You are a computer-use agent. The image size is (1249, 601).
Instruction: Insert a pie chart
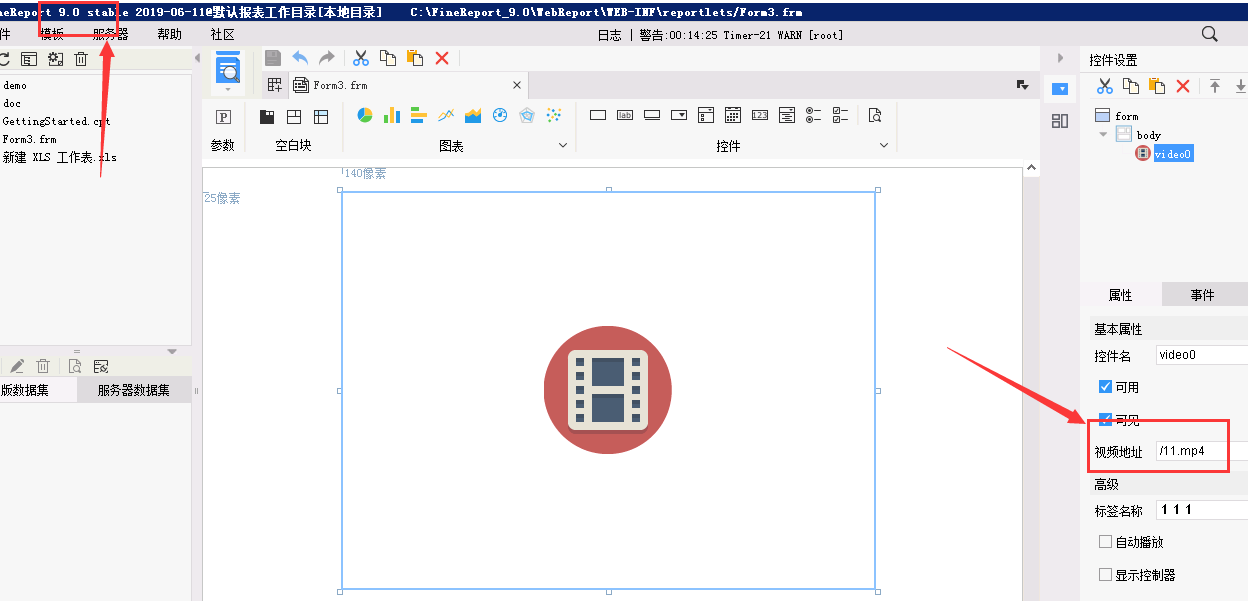click(x=365, y=115)
